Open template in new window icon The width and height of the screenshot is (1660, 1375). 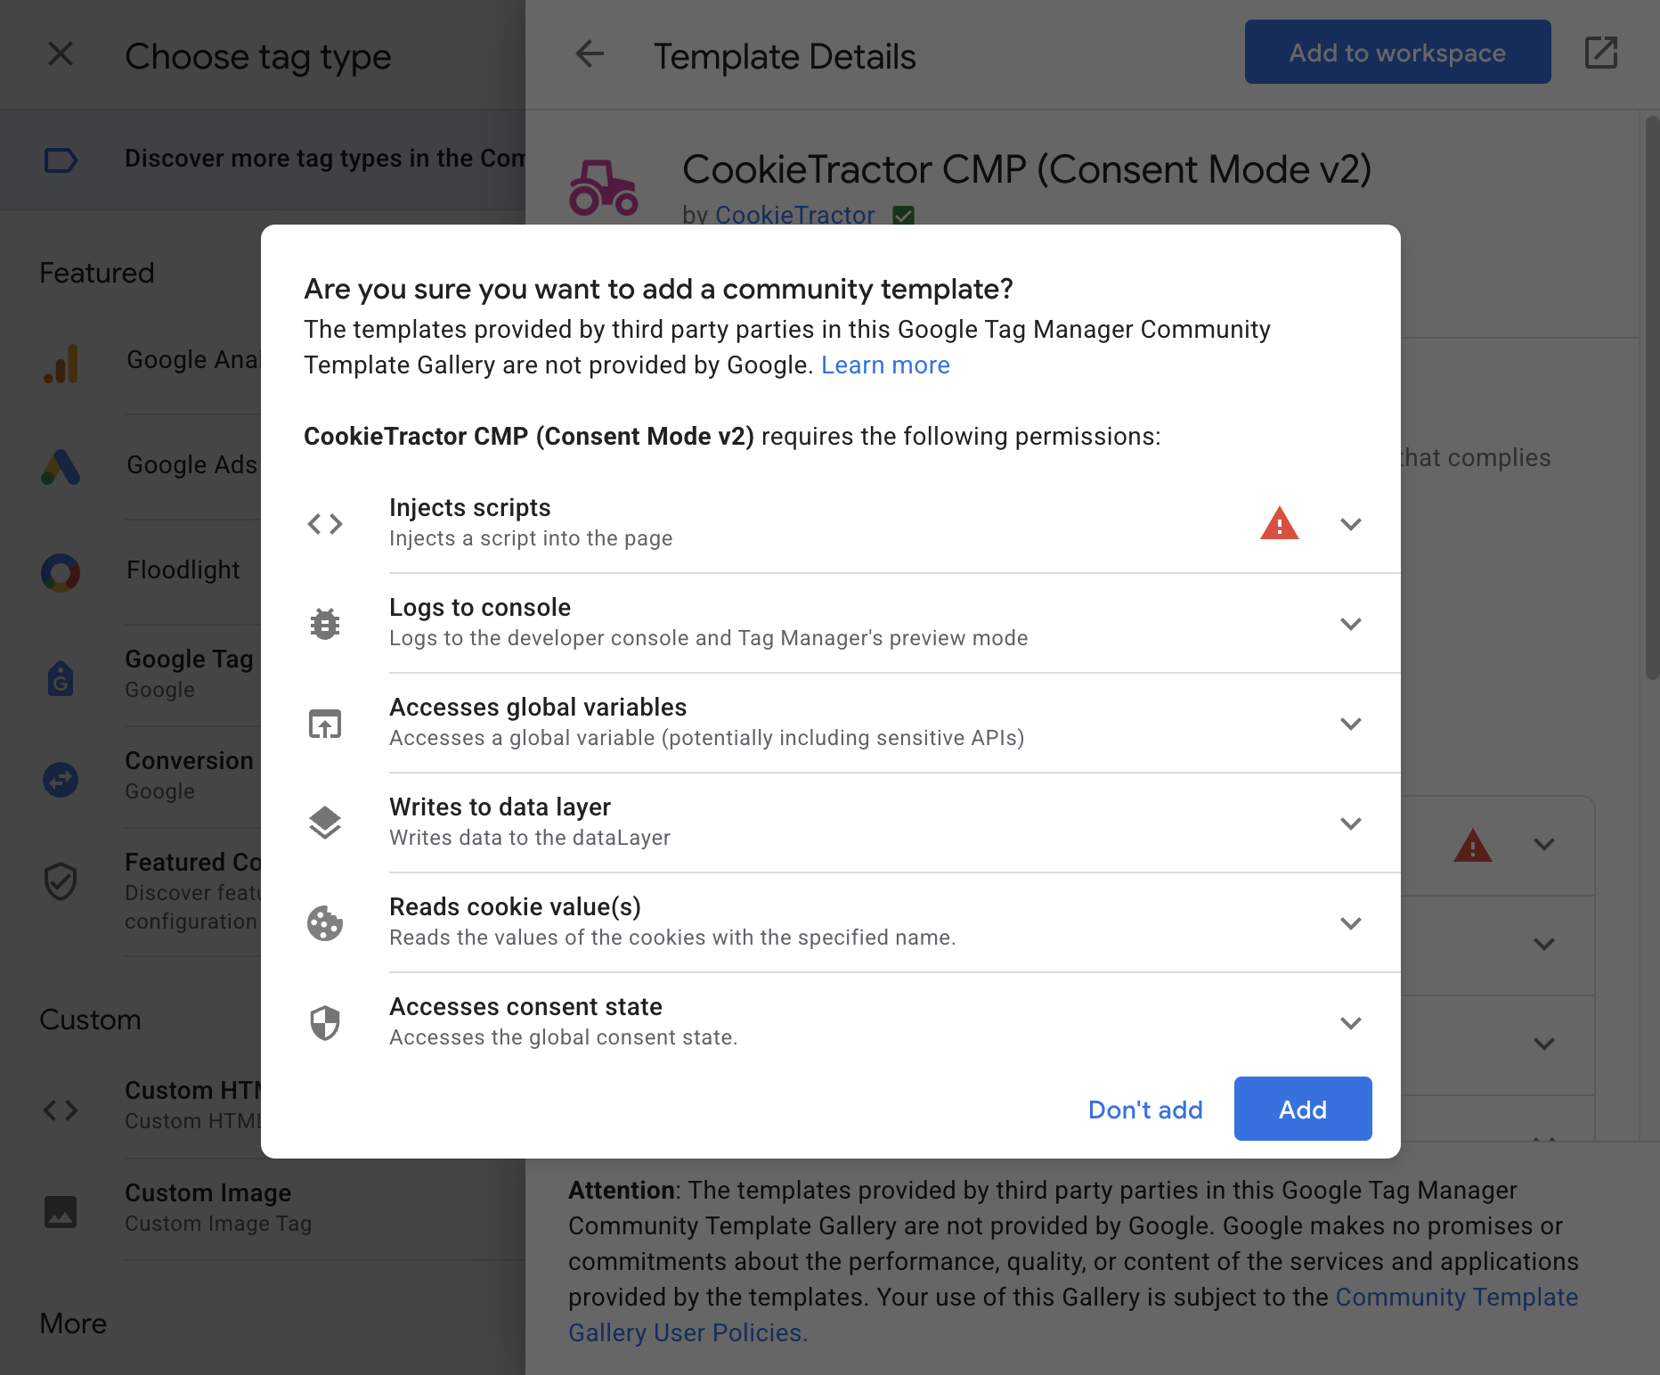point(1601,53)
